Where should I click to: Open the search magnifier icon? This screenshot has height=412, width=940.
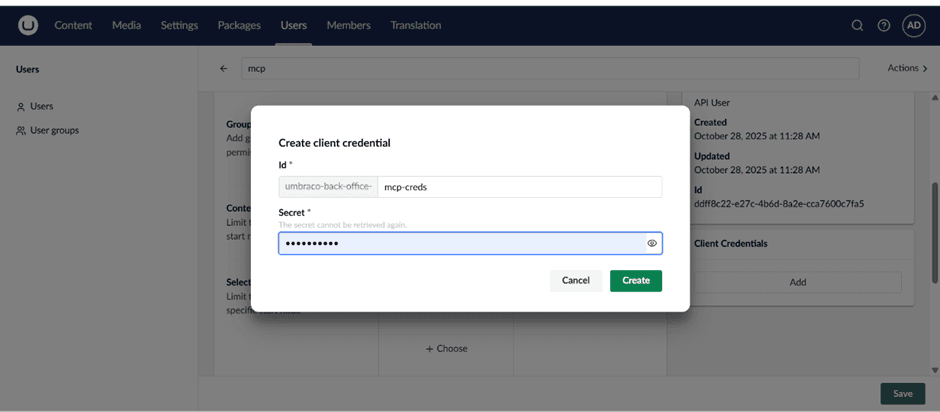(x=857, y=26)
